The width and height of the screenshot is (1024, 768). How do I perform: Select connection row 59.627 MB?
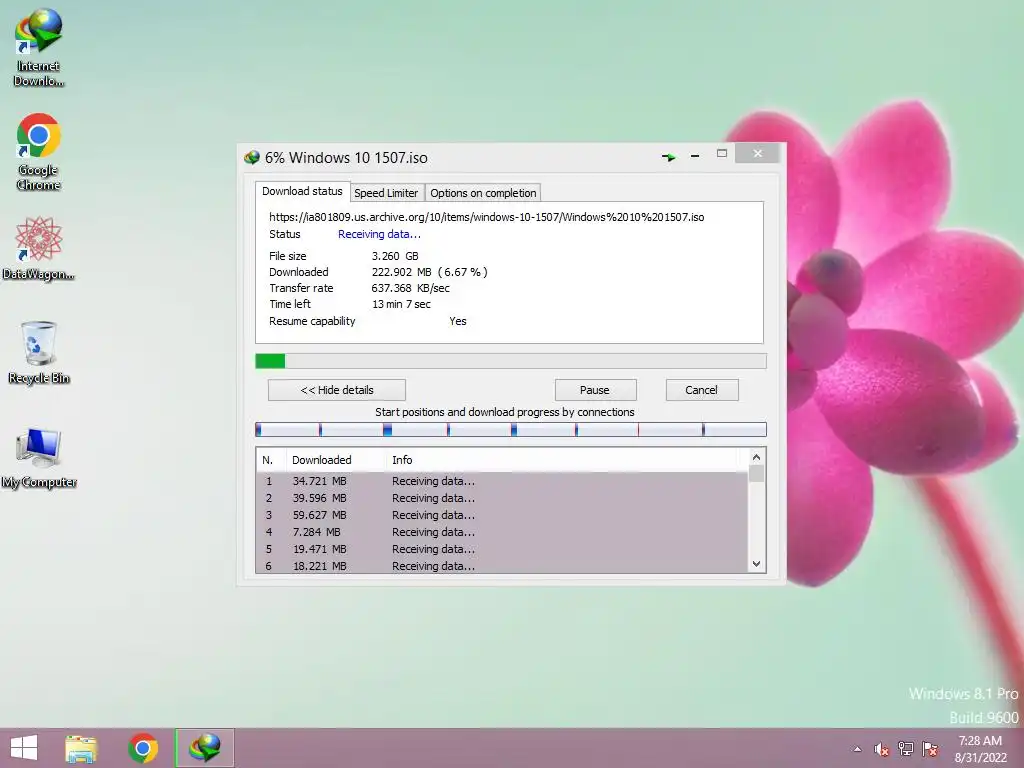pyautogui.click(x=502, y=515)
